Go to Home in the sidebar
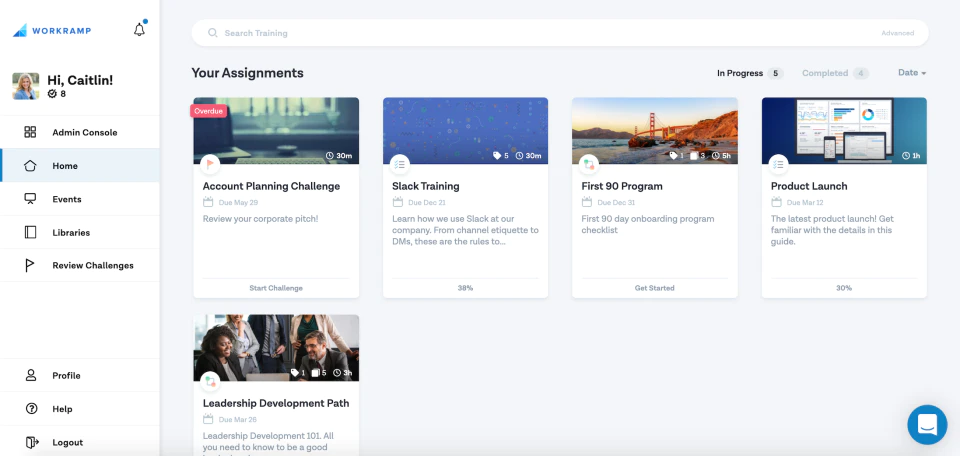The height and width of the screenshot is (456, 960). click(x=80, y=165)
